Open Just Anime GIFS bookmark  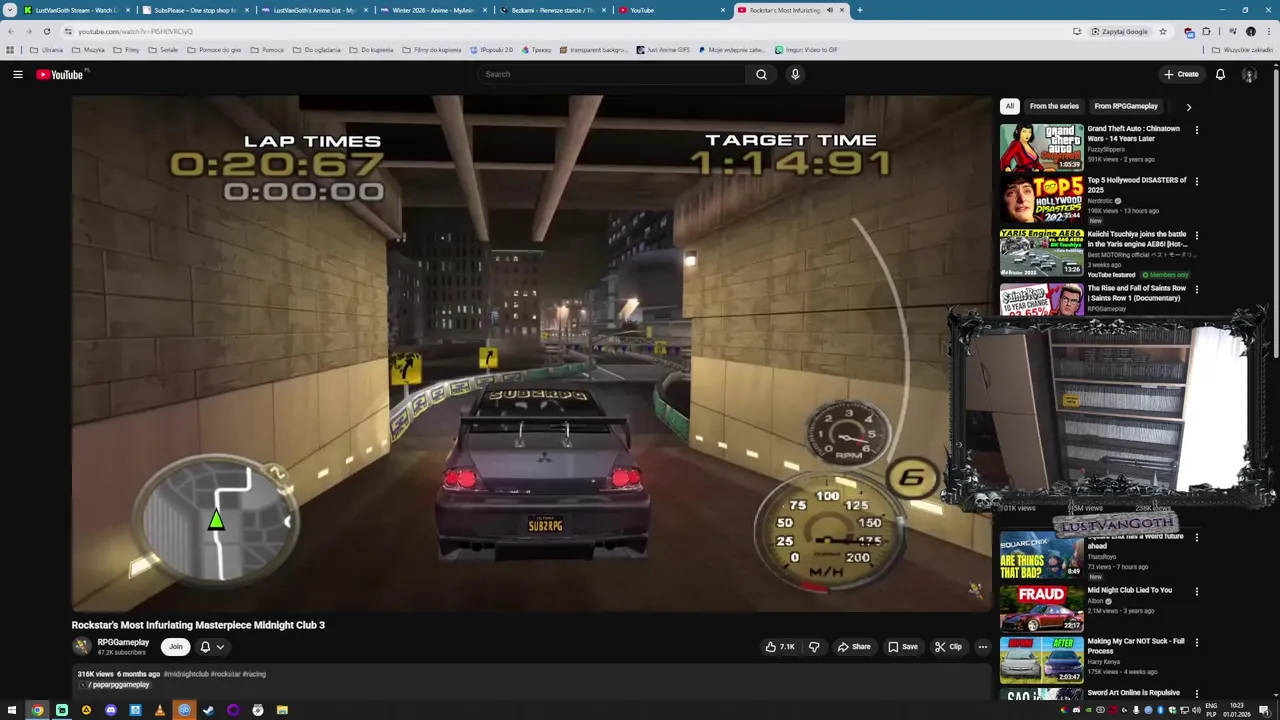point(663,49)
